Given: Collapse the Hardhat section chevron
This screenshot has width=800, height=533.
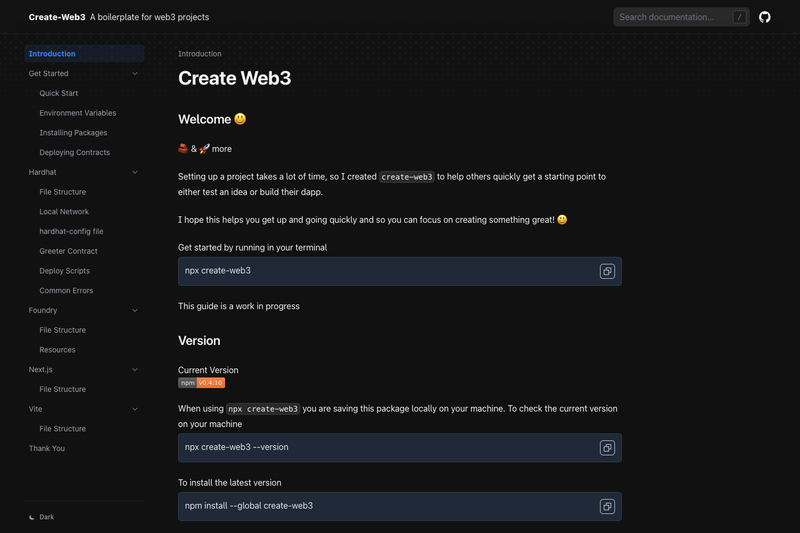Looking at the screenshot, I should pyautogui.click(x=135, y=172).
